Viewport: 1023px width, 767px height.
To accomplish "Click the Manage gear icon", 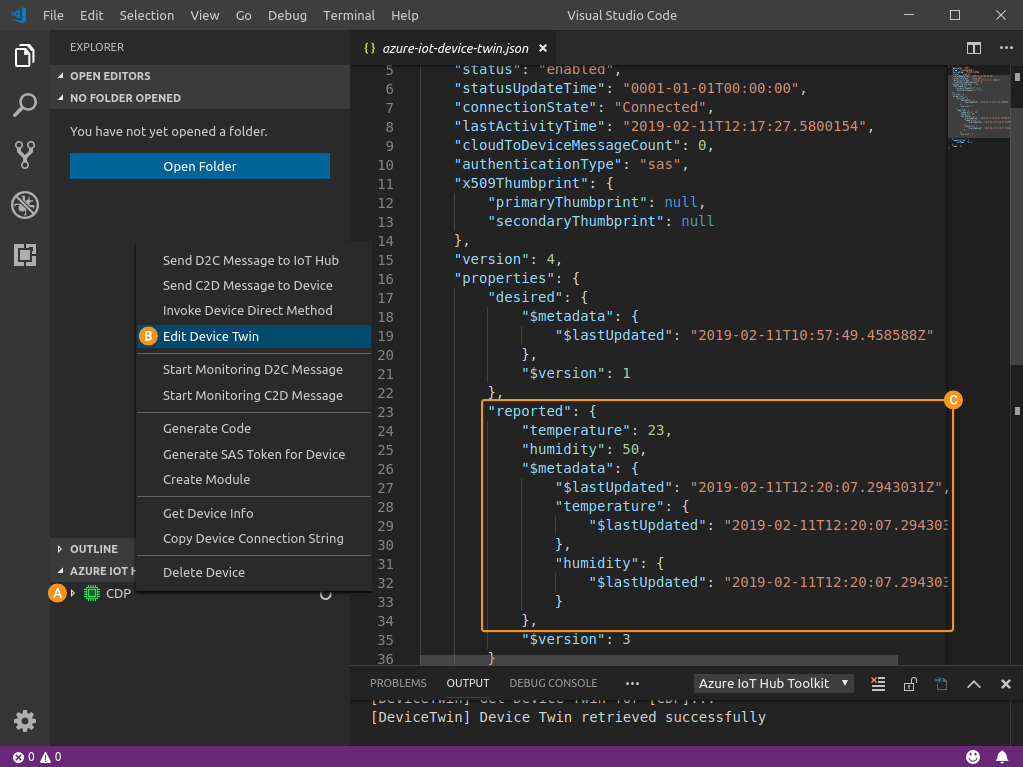I will (x=25, y=720).
